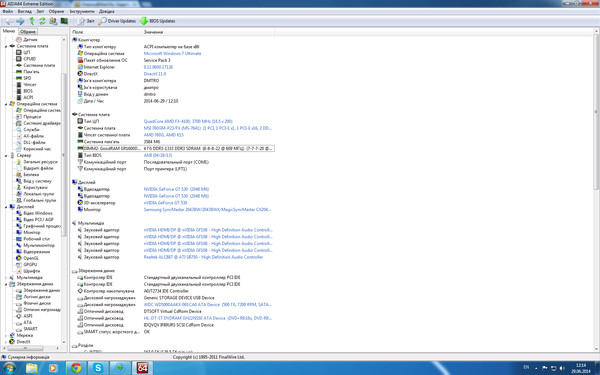Open Microsoft Windows 7 Ultimate link
The width and height of the screenshot is (600, 375).
pyautogui.click(x=172, y=54)
